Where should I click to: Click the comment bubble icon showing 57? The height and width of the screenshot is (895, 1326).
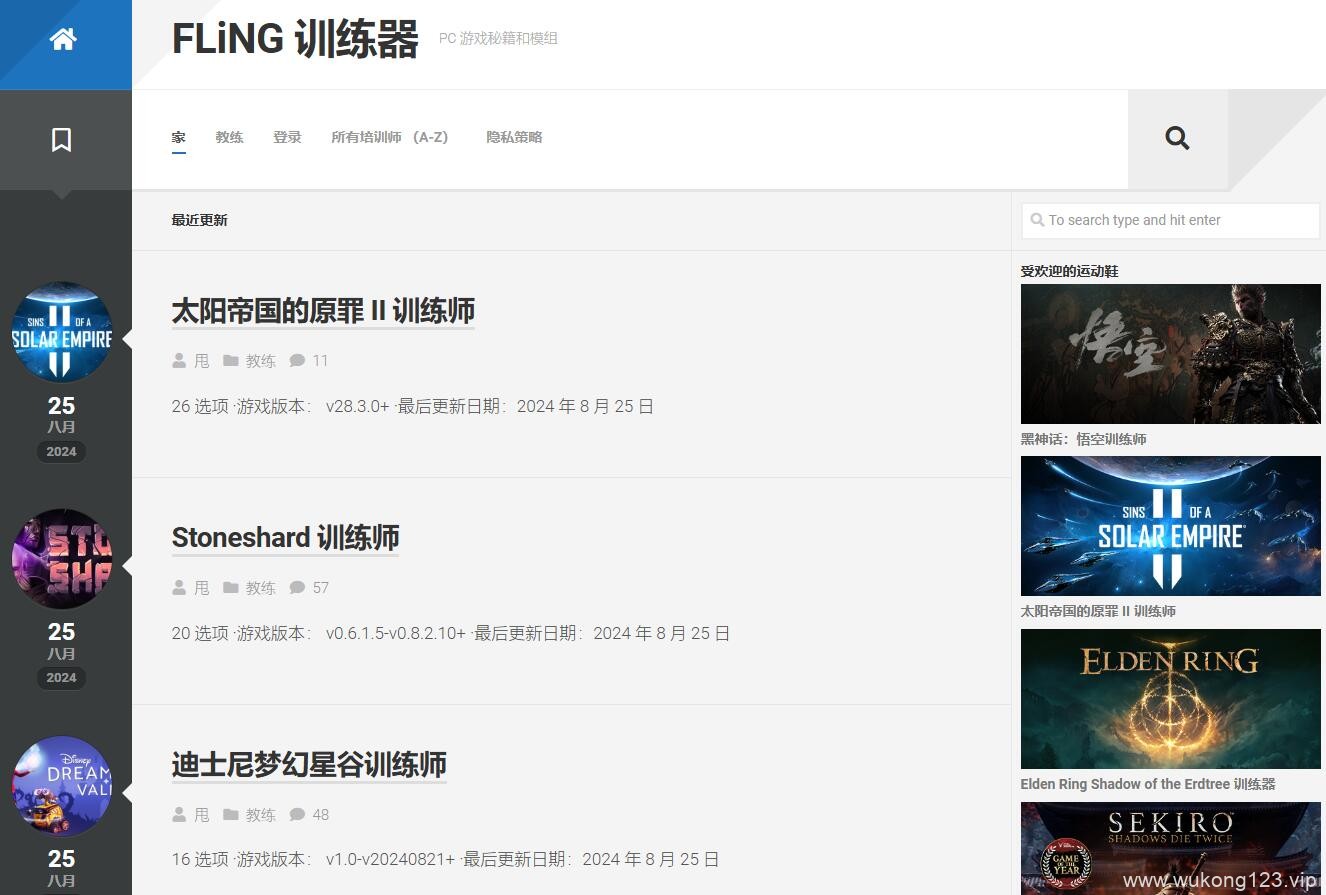297,587
